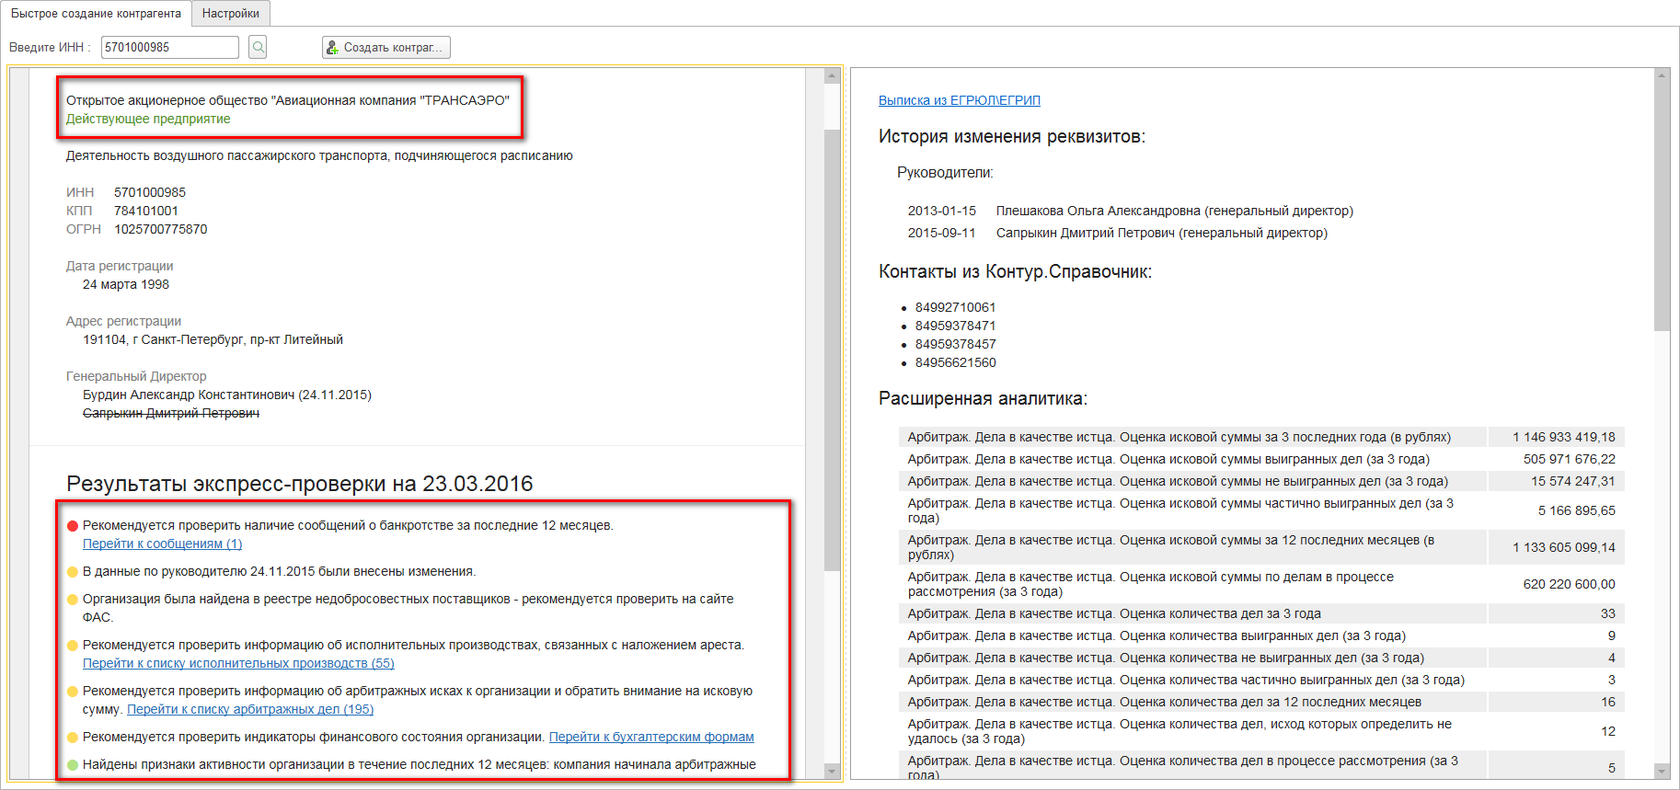1680x790 pixels.
Task: Click the heading Результаты экспресс-проверки на 23.03.2016
Action: click(300, 484)
